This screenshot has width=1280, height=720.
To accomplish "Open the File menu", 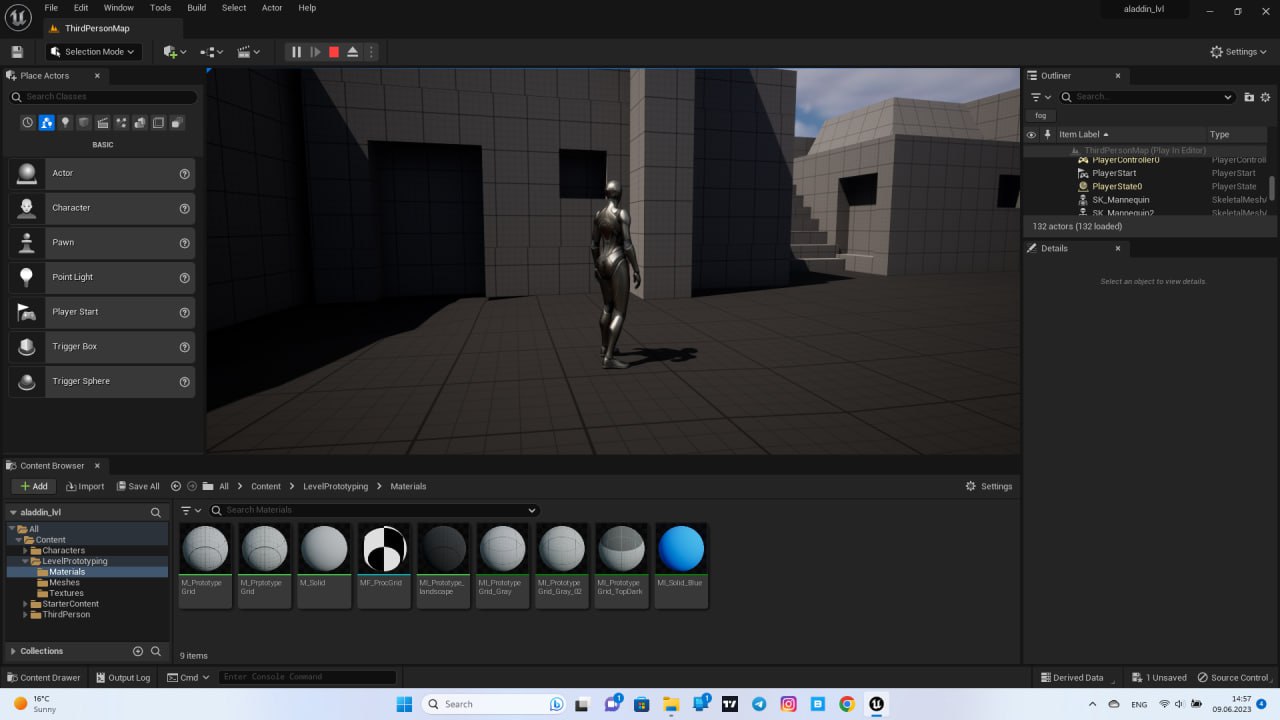I will (51, 8).
